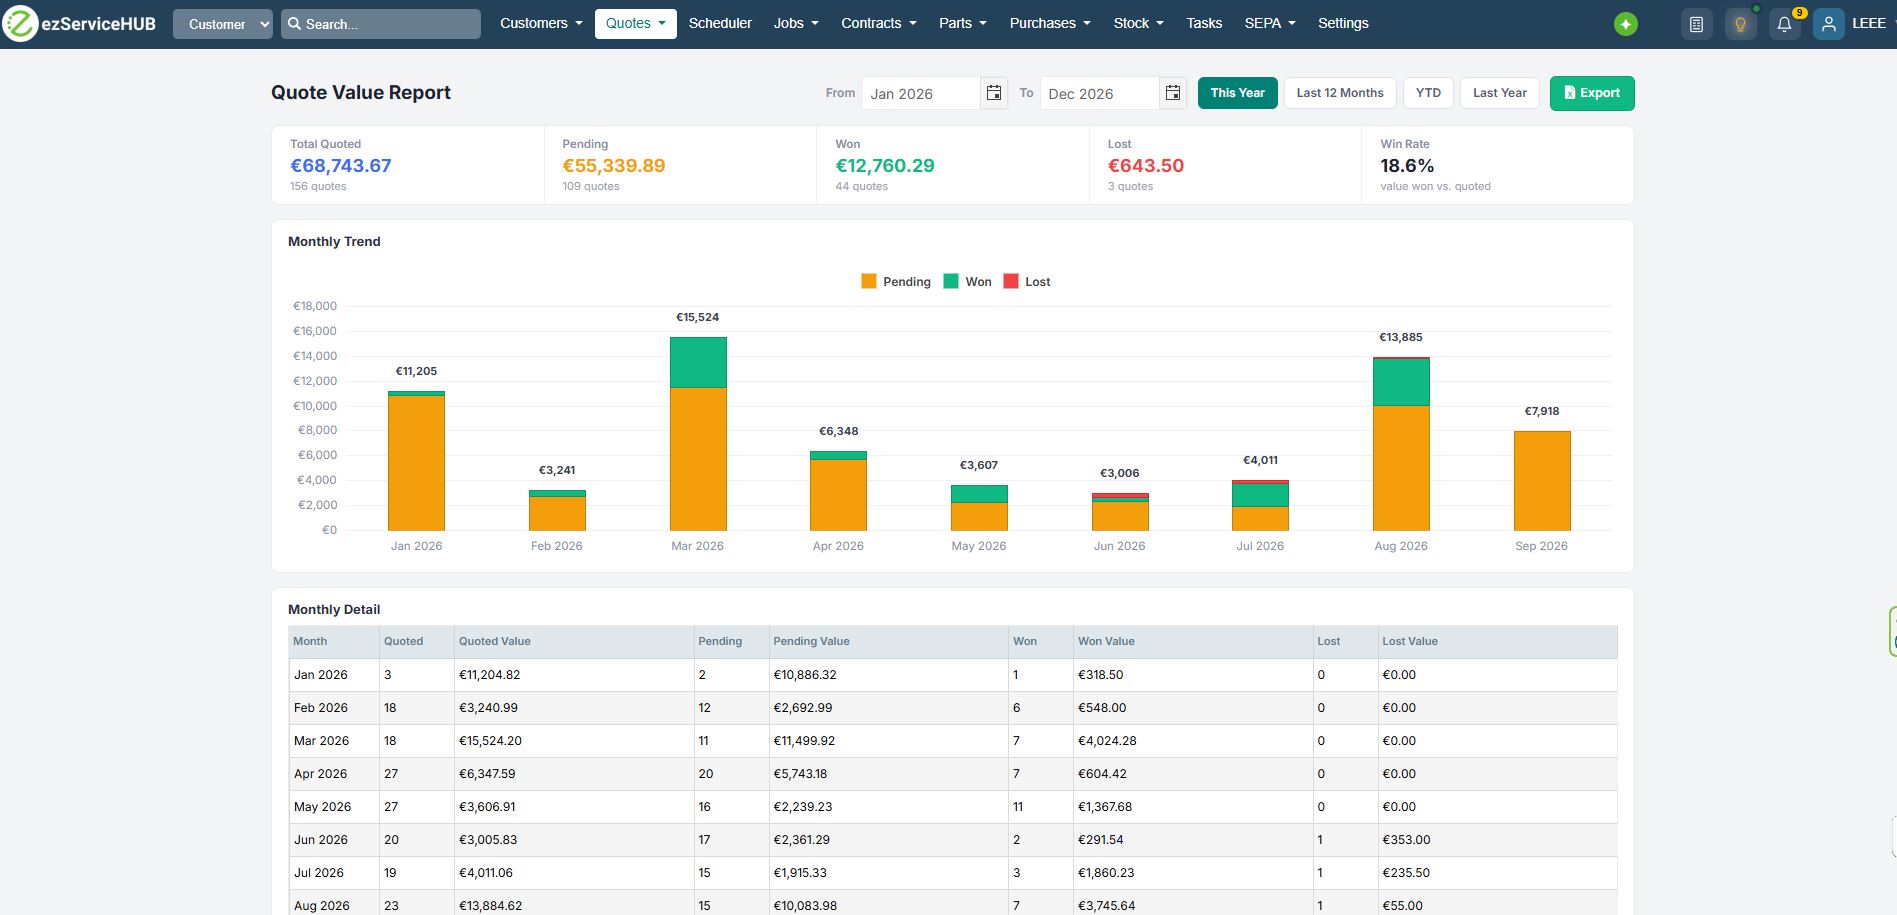1897x915 pixels.
Task: Expand the Customers menu dropdown
Action: point(541,23)
